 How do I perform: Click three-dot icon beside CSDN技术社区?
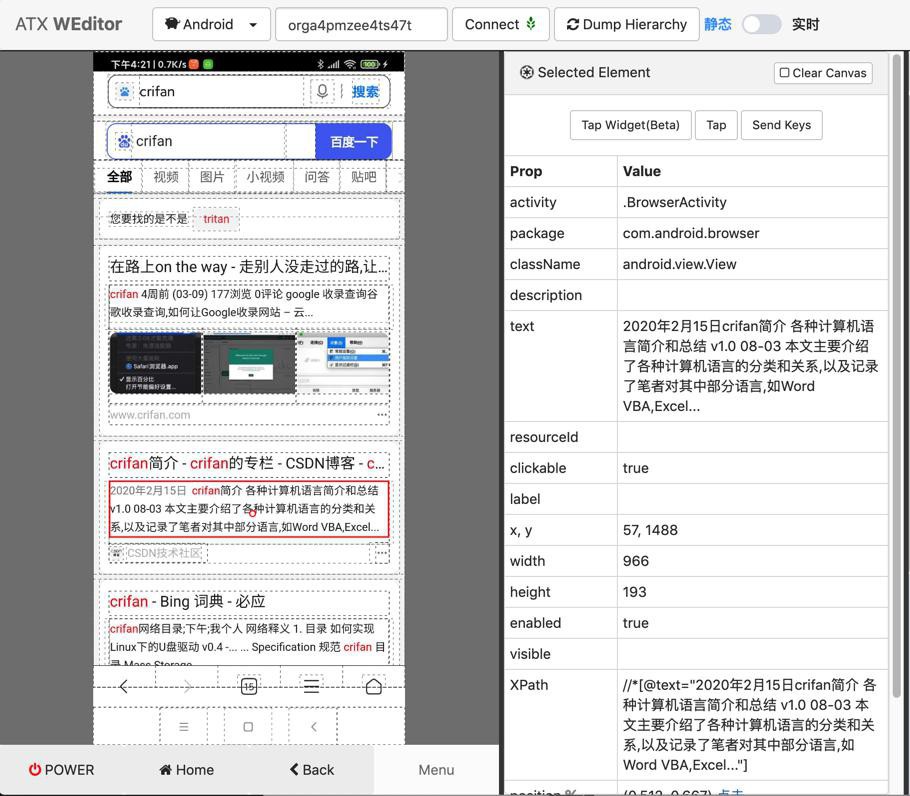(x=381, y=553)
